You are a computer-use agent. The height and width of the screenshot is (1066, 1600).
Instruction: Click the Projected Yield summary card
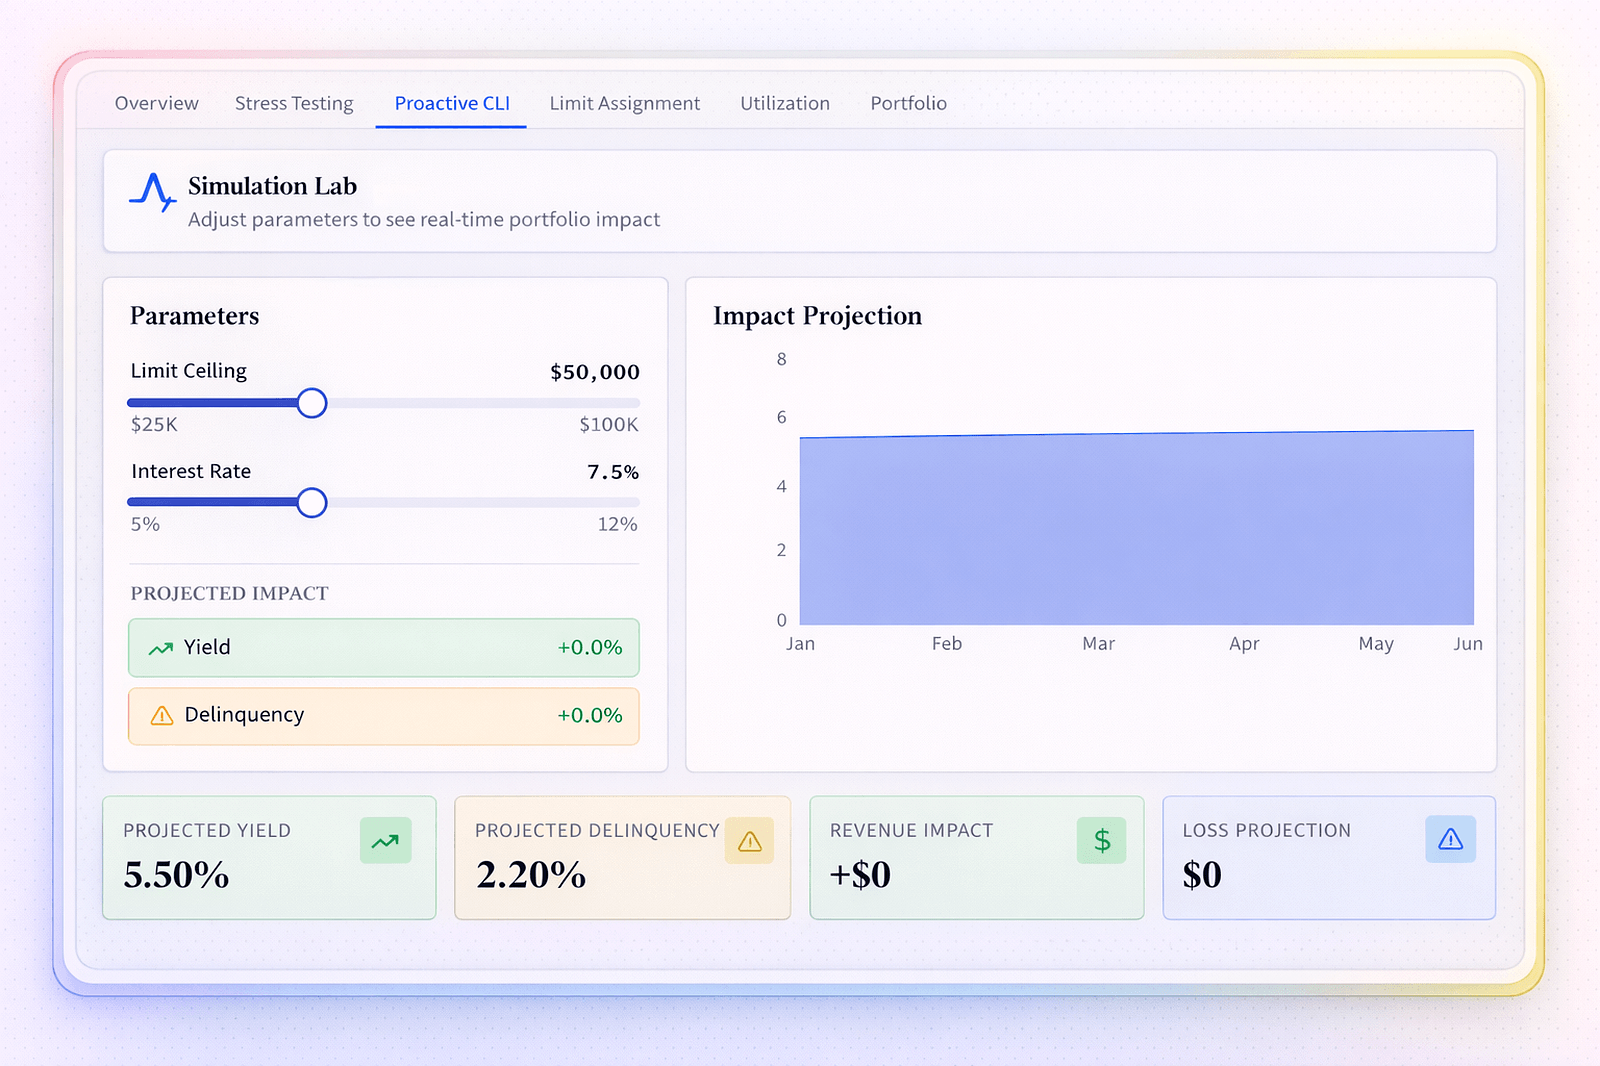(x=269, y=858)
